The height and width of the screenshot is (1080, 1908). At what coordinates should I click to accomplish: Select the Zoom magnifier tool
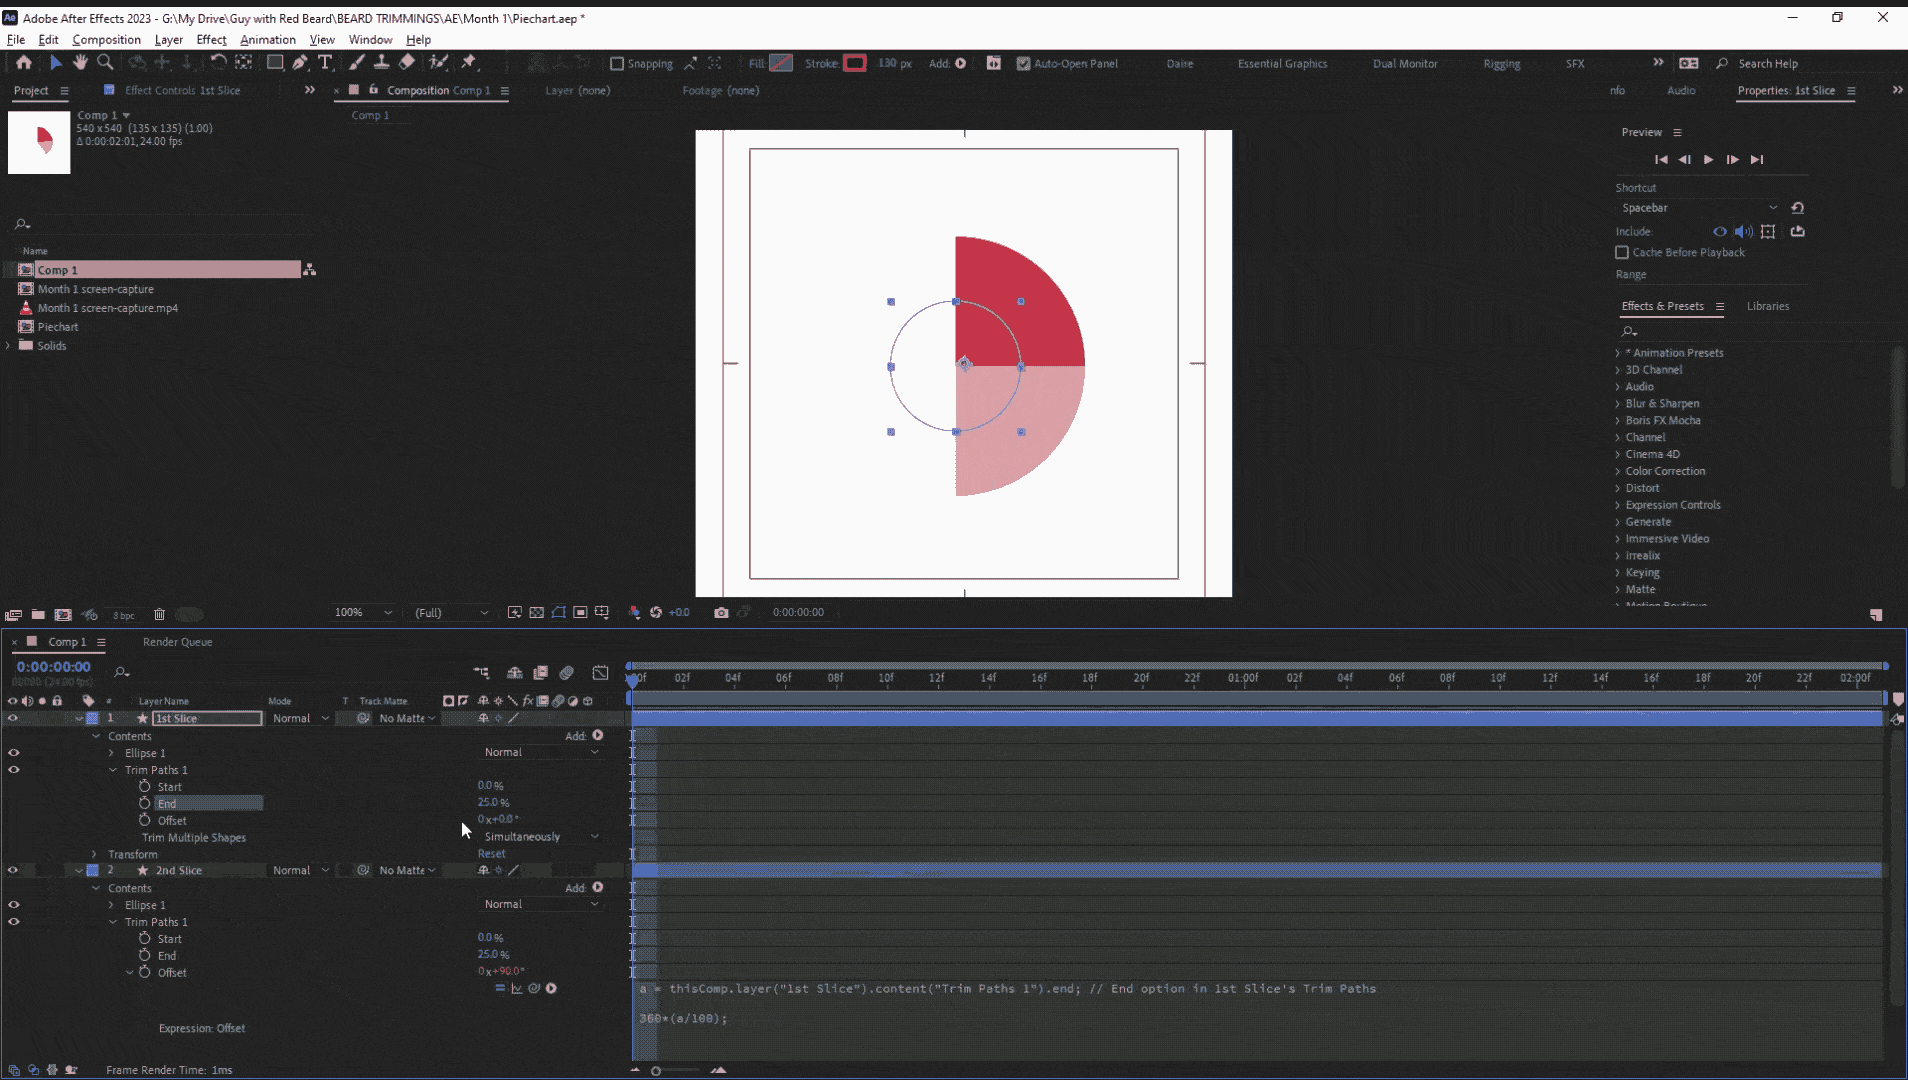[x=105, y=62]
